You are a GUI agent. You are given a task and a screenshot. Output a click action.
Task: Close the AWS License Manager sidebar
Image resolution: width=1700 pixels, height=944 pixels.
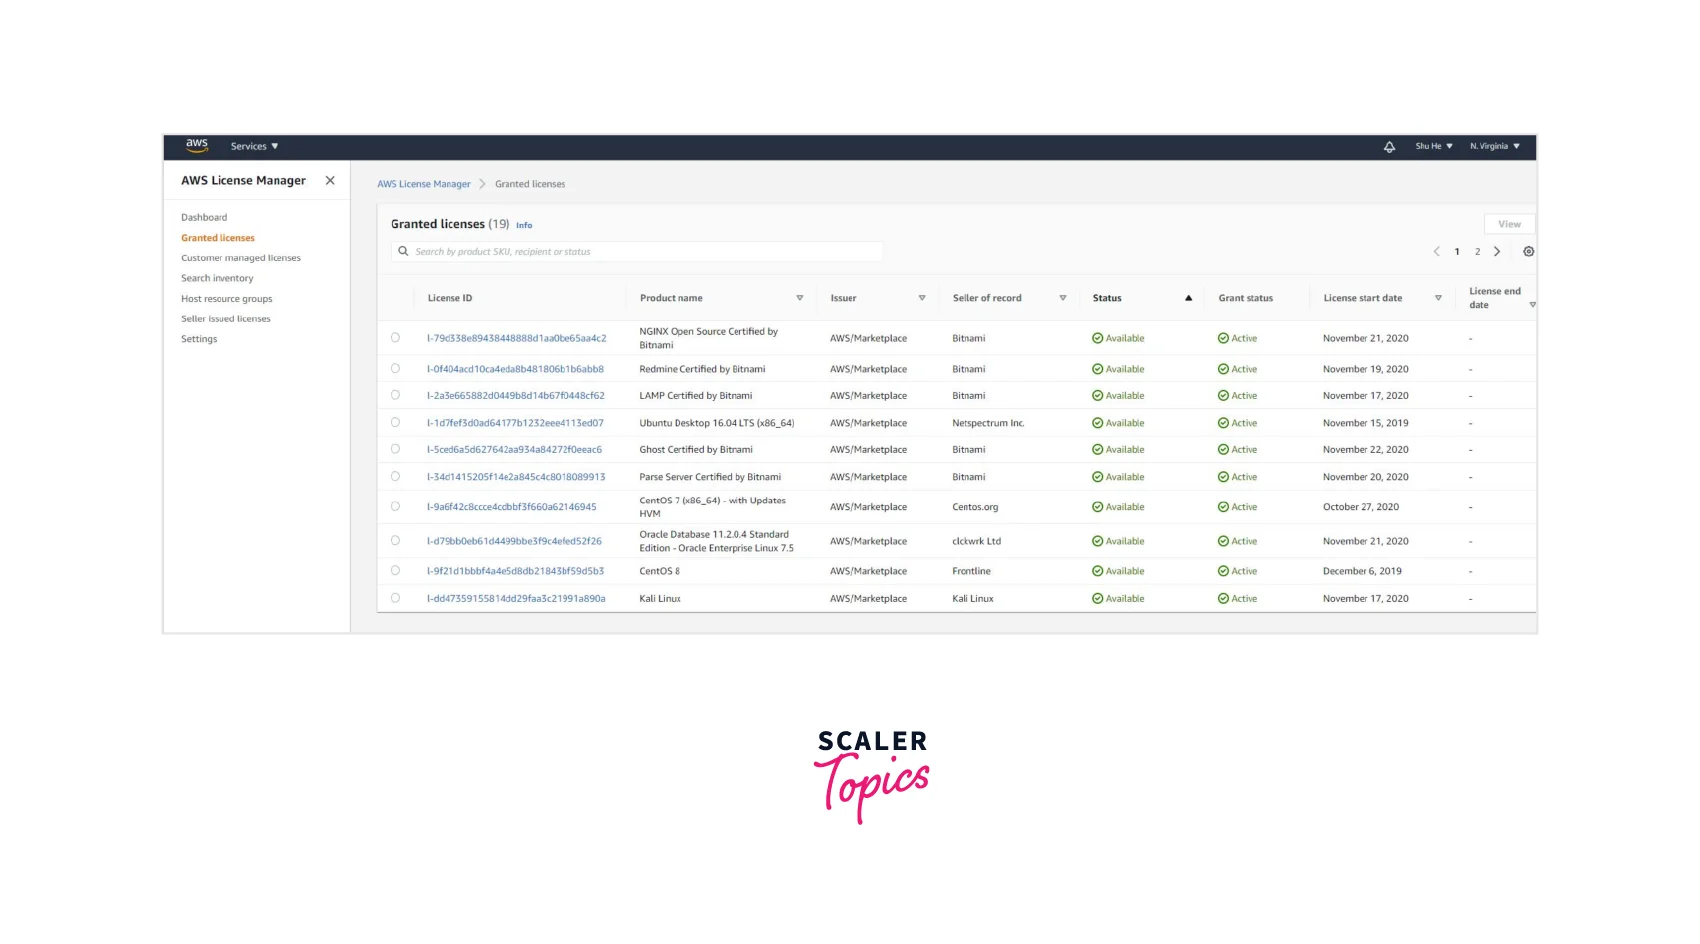330,181
